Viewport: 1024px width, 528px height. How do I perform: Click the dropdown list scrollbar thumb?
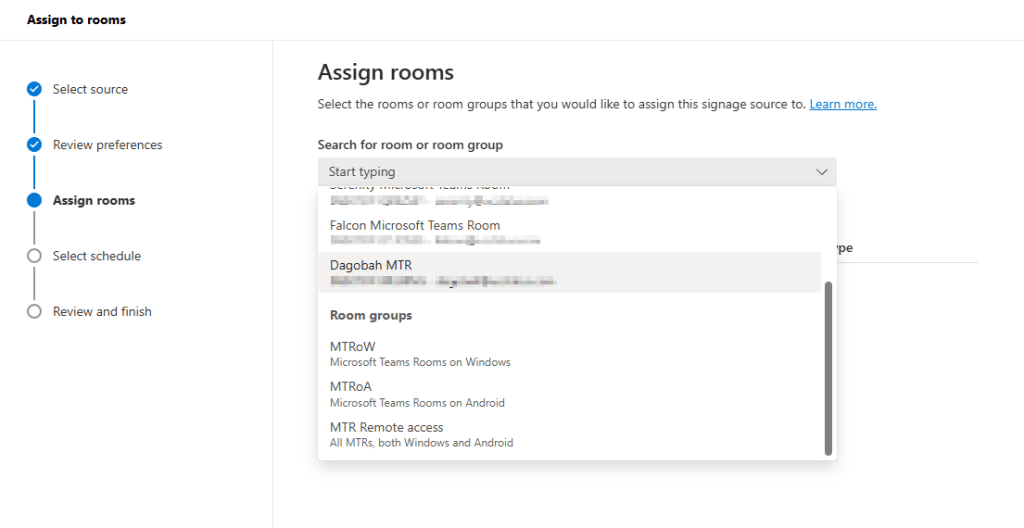tap(828, 368)
